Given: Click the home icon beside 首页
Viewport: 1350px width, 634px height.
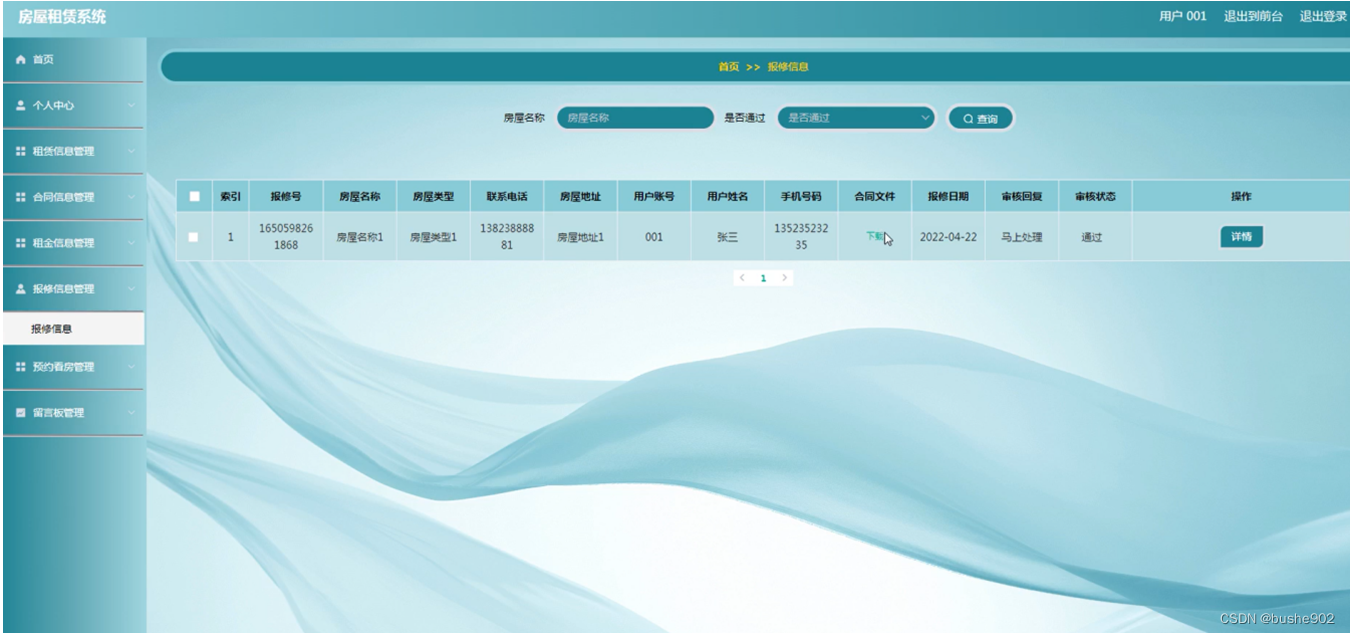Looking at the screenshot, I should click(x=20, y=60).
